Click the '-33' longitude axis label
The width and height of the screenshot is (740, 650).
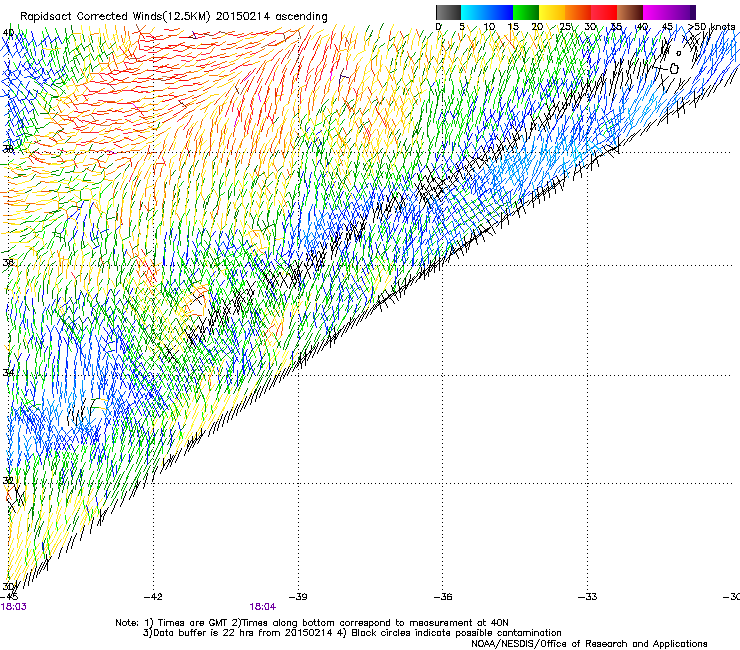(x=588, y=597)
